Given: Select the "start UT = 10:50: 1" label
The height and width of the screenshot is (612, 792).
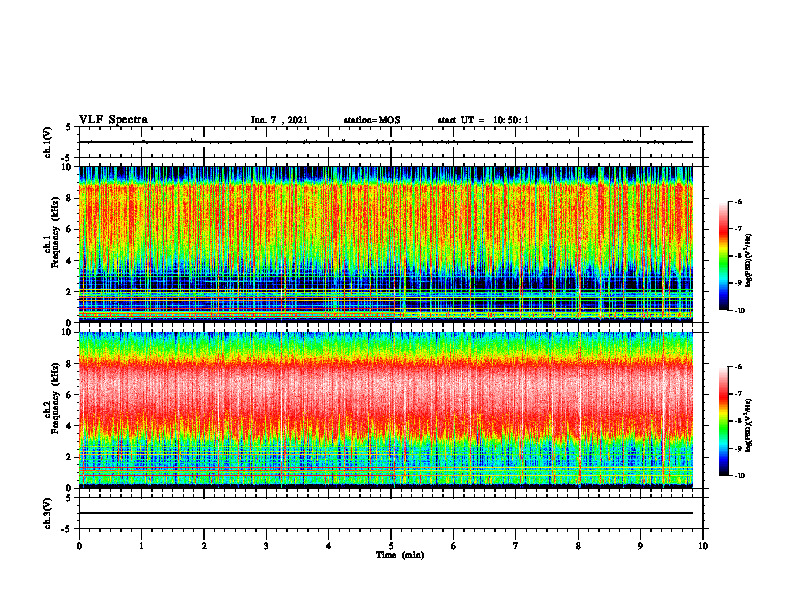Looking at the screenshot, I should click(483, 120).
